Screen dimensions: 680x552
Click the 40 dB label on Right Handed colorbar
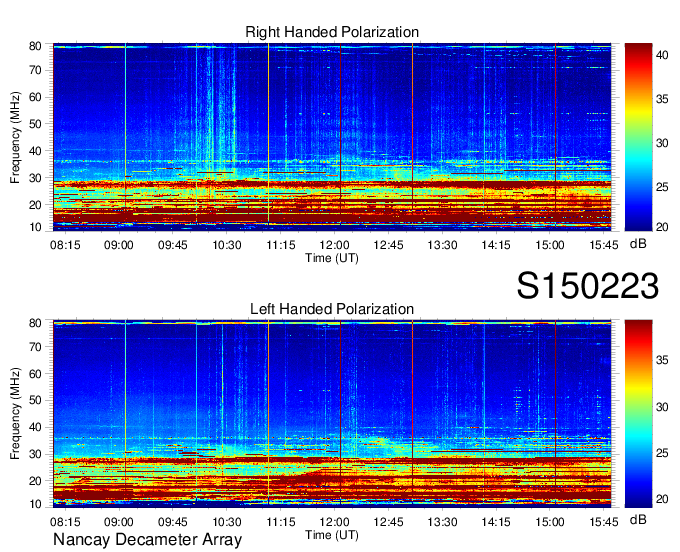[662, 55]
